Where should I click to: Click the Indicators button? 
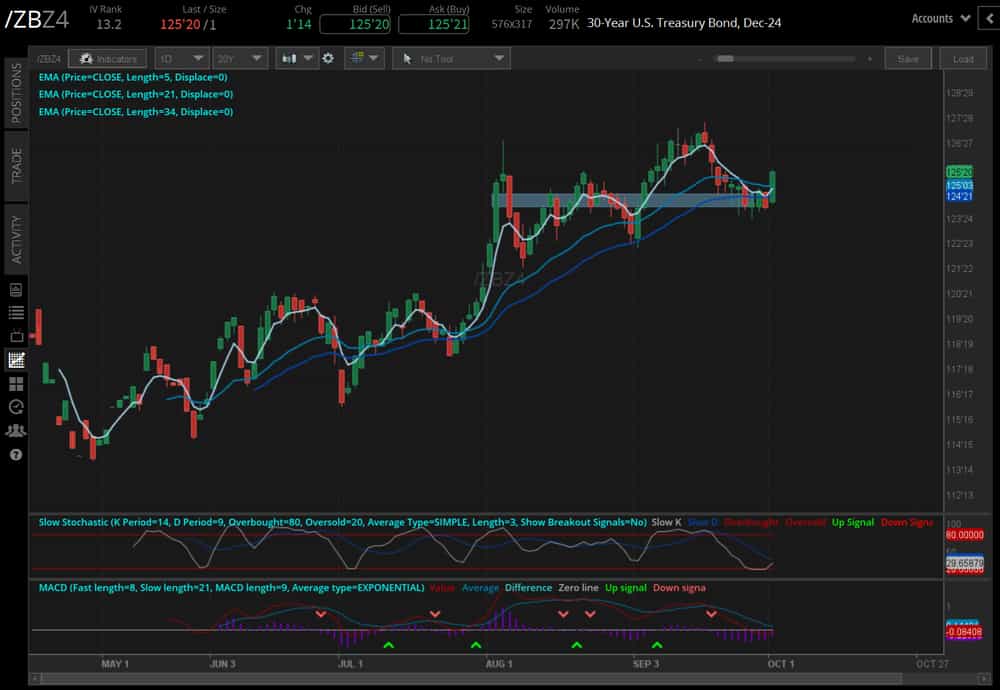(108, 58)
